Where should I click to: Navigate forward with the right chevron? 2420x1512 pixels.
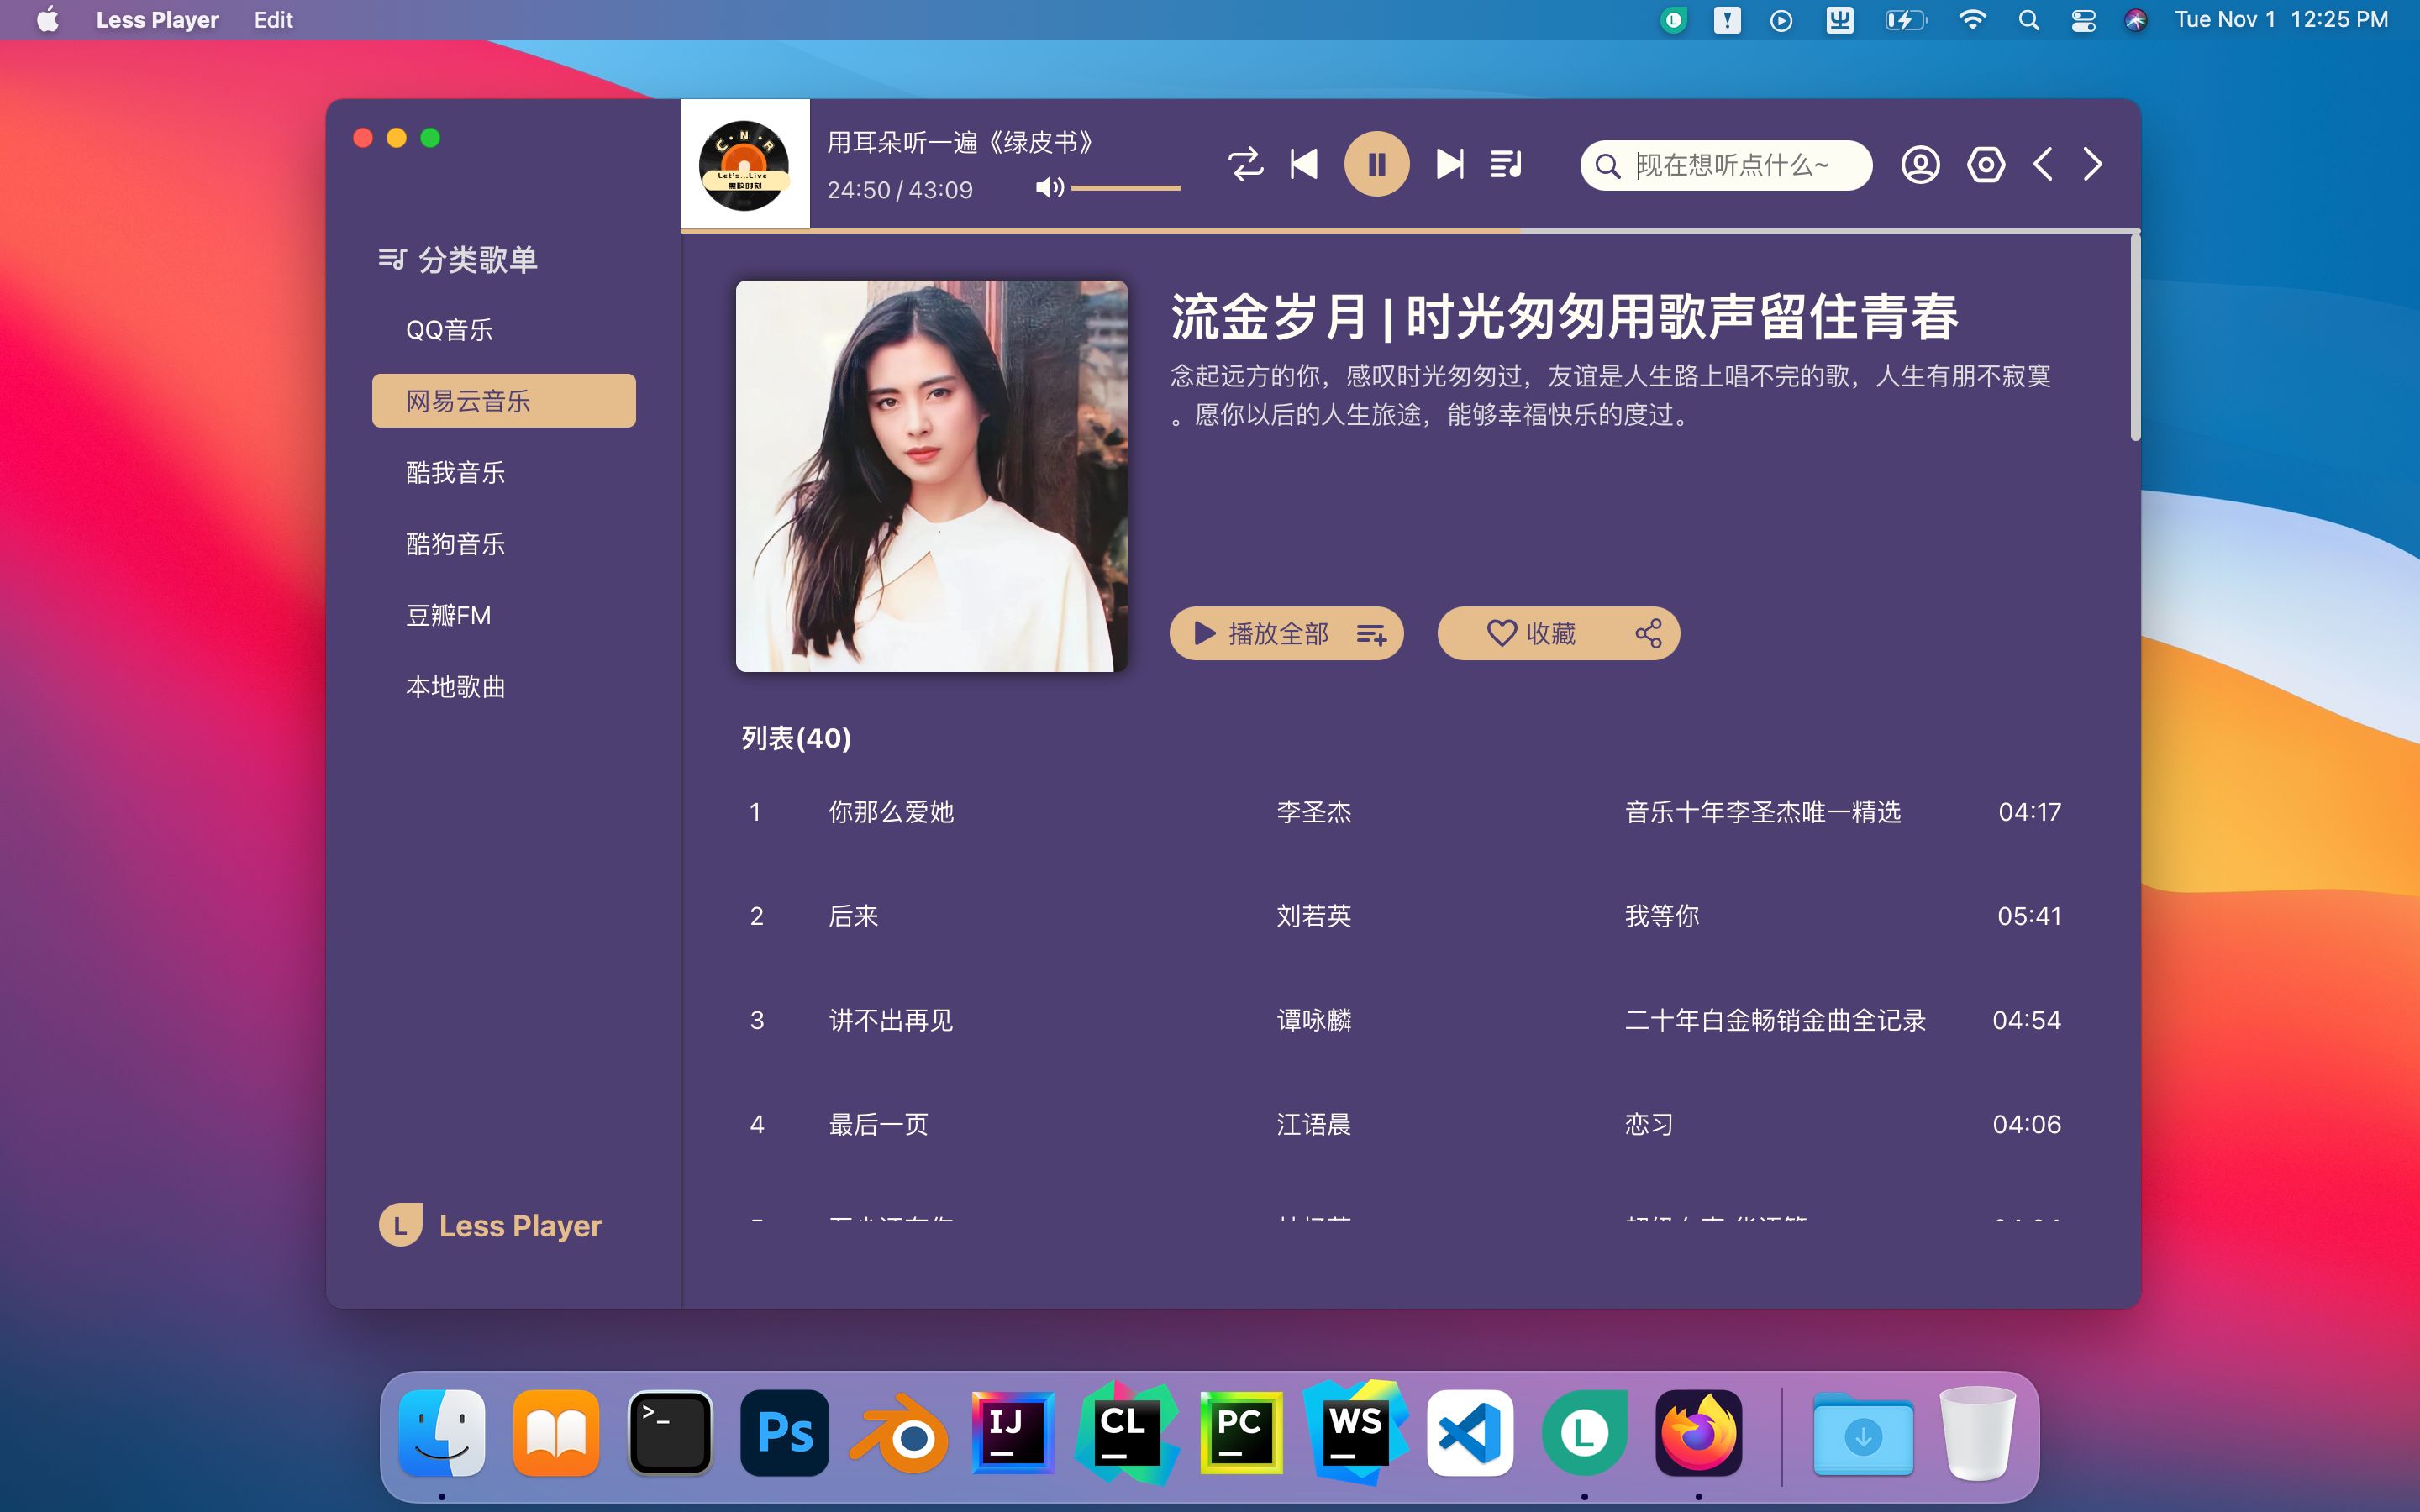2093,164
